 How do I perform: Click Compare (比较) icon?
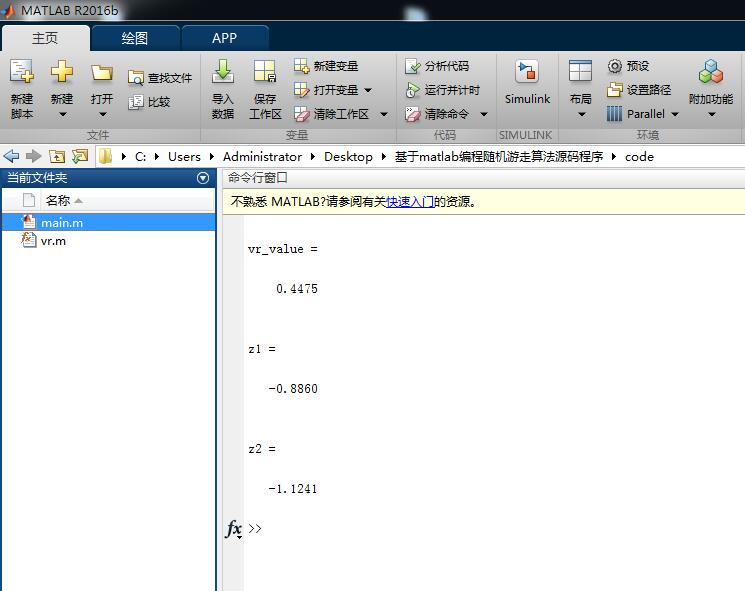135,102
